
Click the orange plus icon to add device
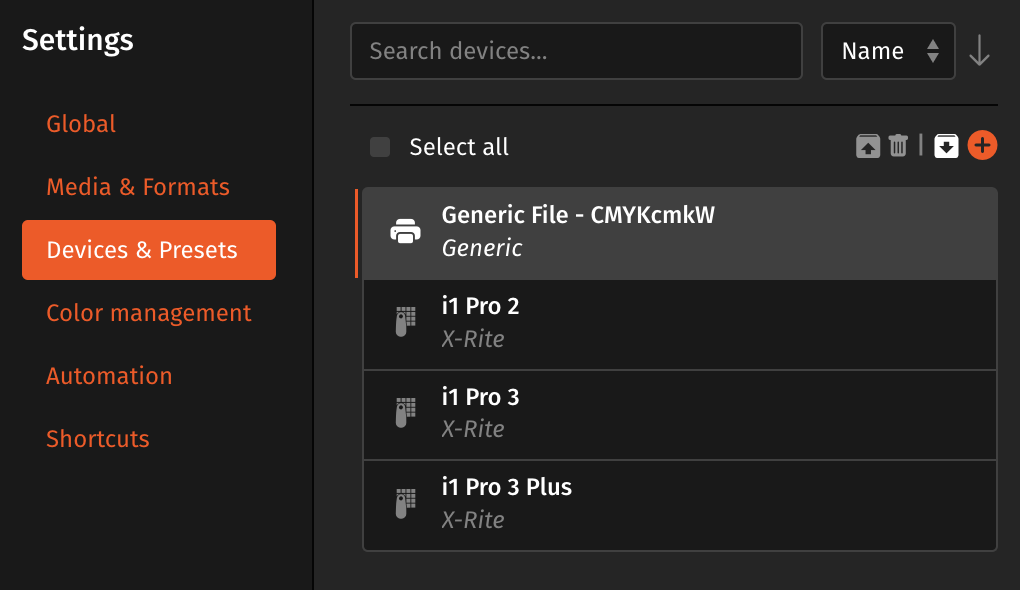point(982,145)
